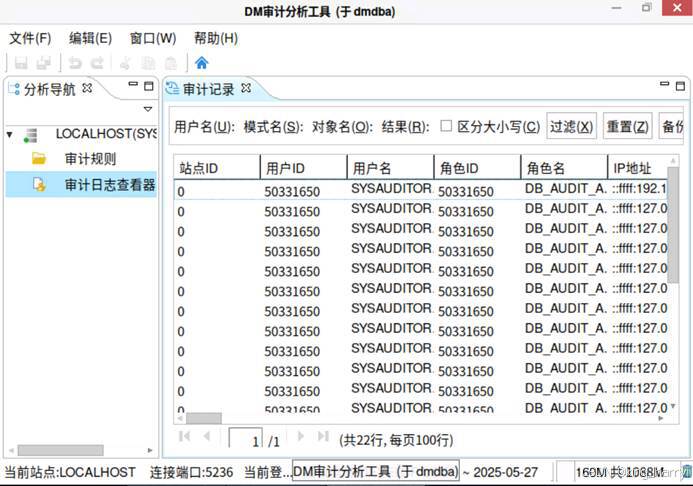Click the previous page pagination icon
Viewport: 693px width, 486px height.
pyautogui.click(x=206, y=437)
